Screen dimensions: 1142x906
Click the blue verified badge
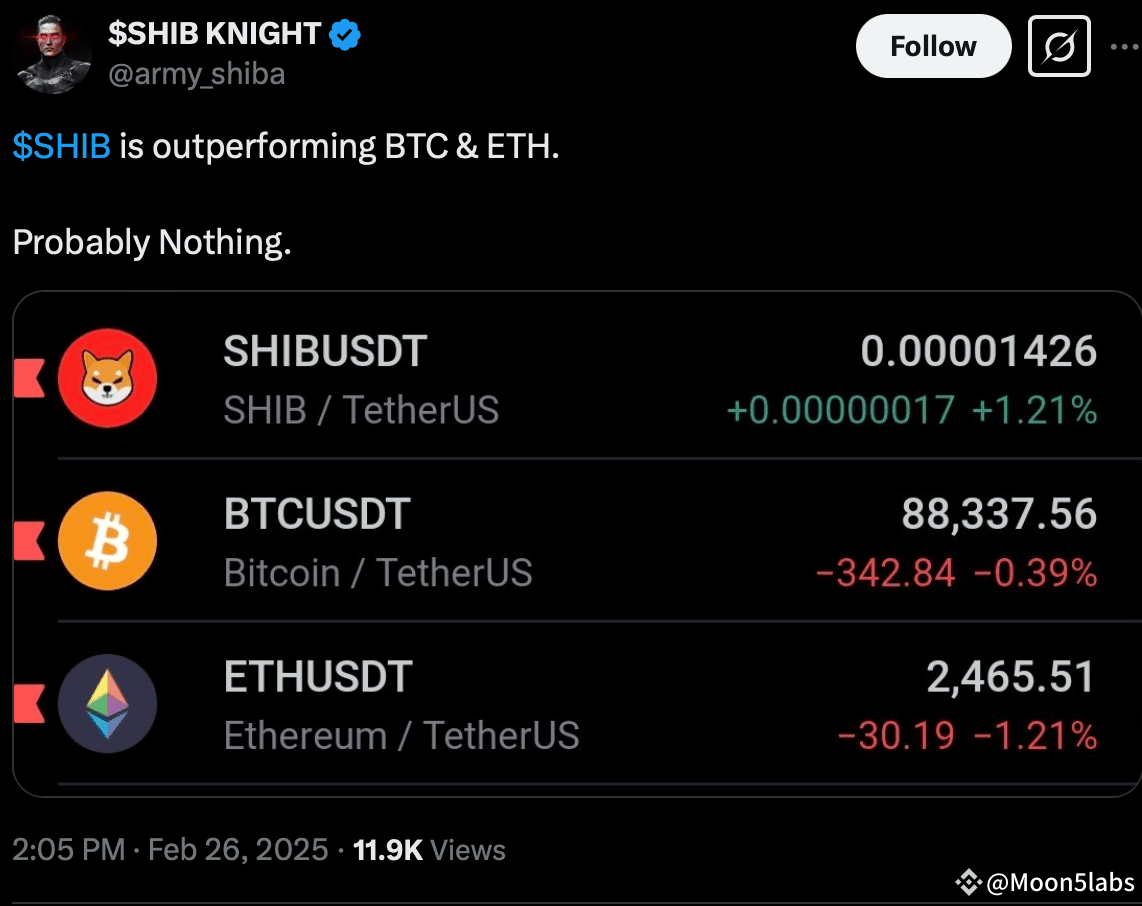346,35
